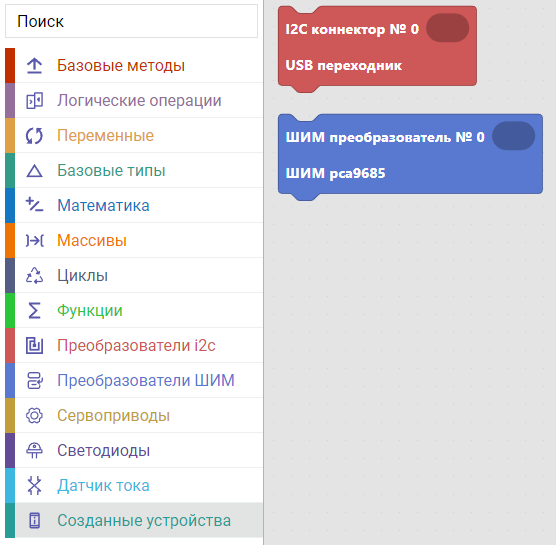Viewport: 556px width, 545px height.
Task: Click the empty slot on I2C коннектор block
Action: [447, 28]
